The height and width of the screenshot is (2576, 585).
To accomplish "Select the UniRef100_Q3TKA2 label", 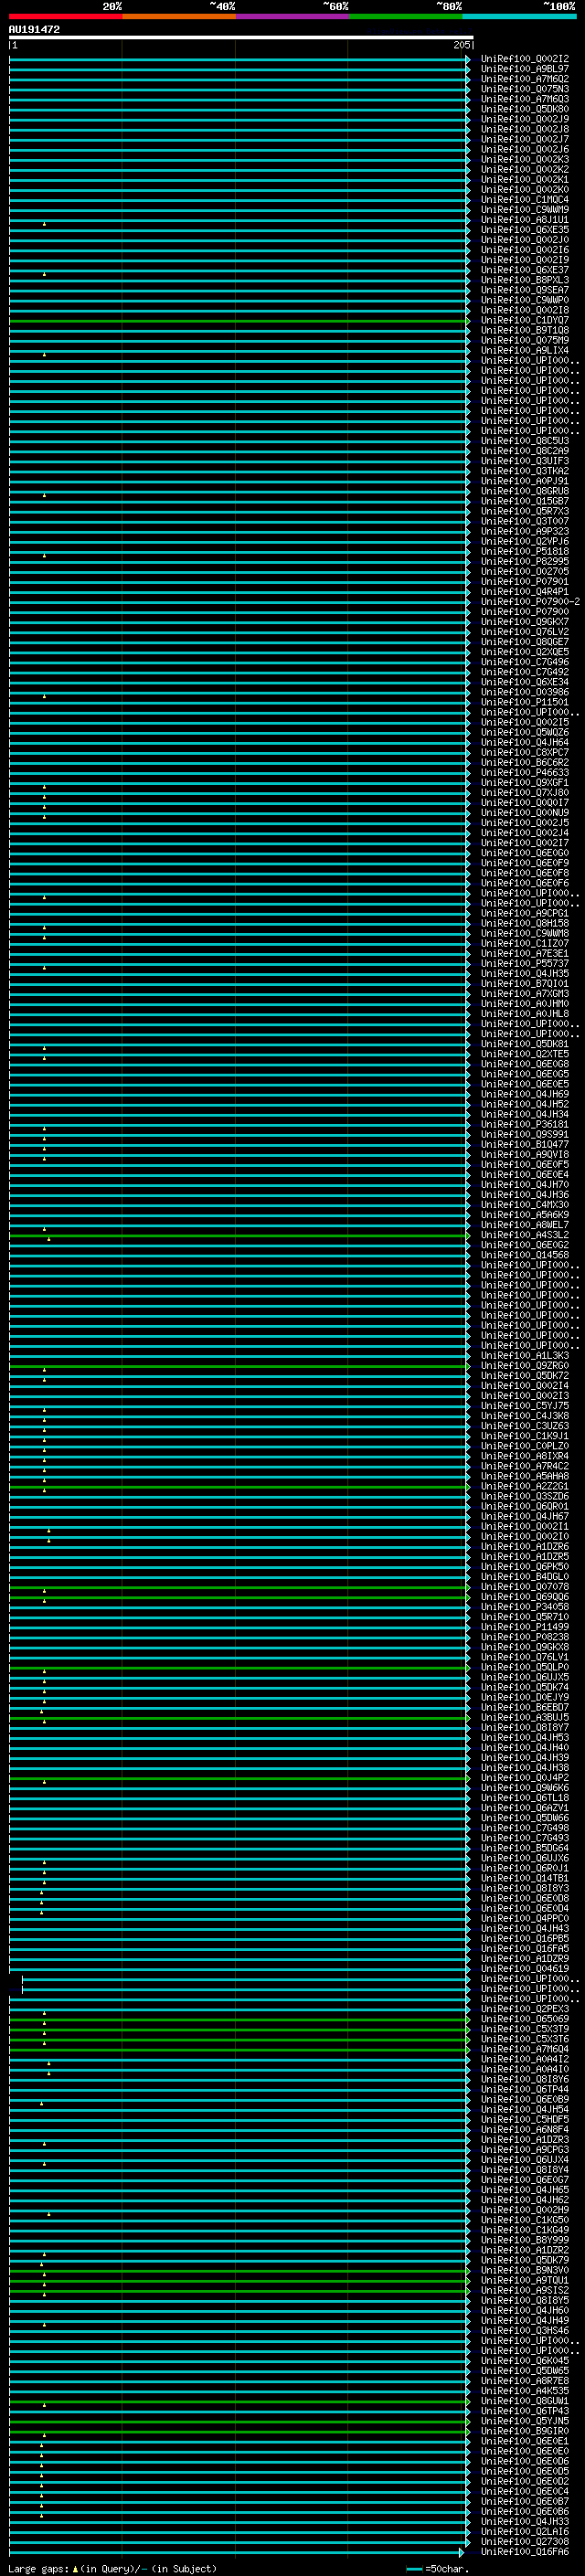I will pos(525,471).
